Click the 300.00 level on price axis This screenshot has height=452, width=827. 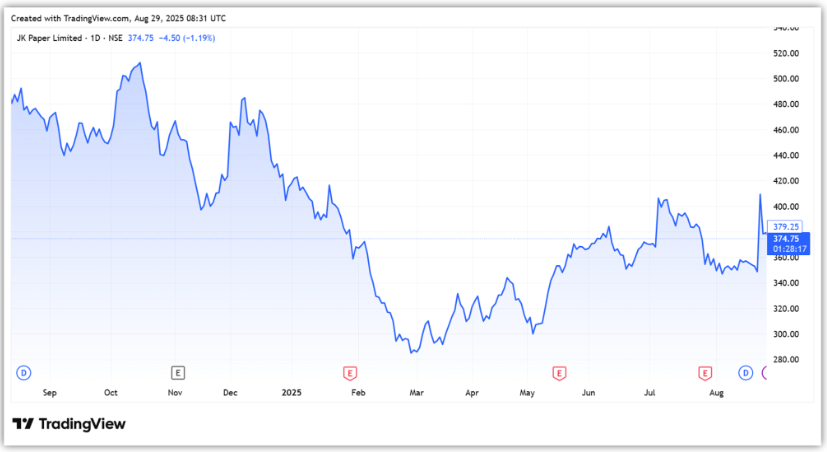coord(786,334)
